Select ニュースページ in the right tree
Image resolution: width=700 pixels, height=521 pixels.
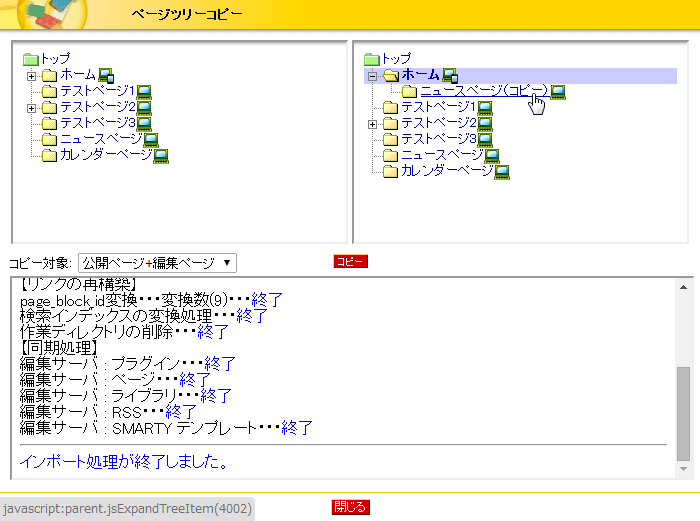click(442, 155)
